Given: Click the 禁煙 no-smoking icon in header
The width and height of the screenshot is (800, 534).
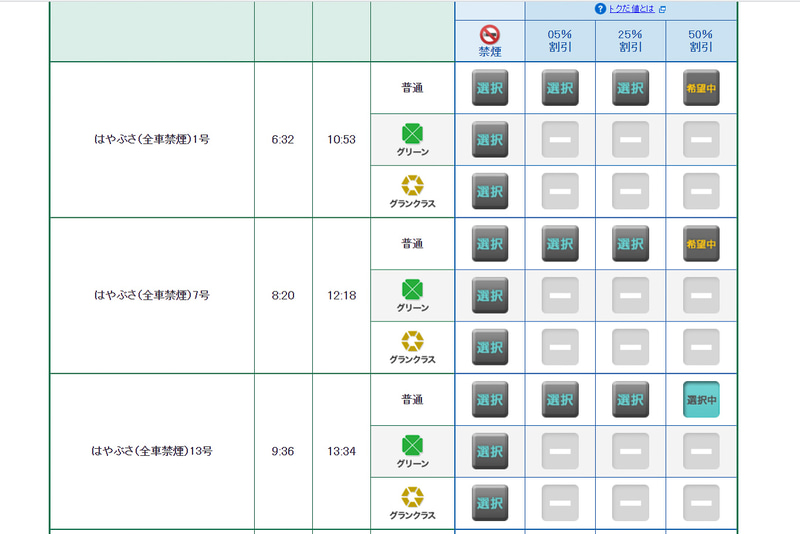Looking at the screenshot, I should click(x=490, y=34).
